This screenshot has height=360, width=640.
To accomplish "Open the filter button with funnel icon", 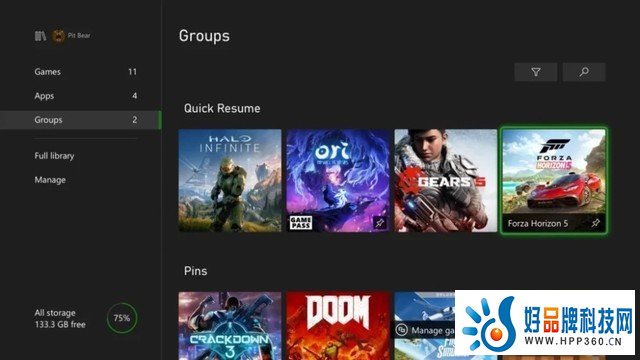I will click(536, 72).
